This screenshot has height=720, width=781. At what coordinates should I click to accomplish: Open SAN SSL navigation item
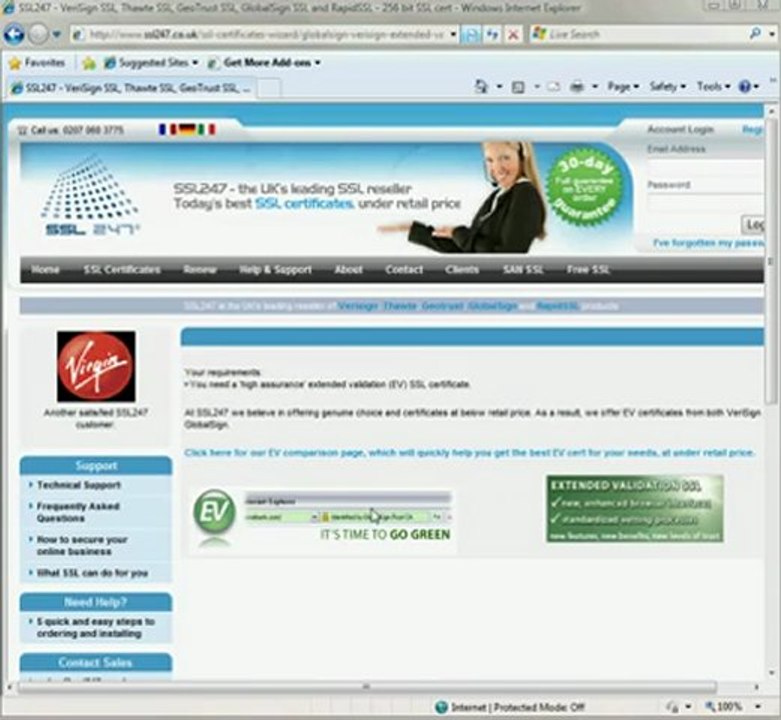(x=523, y=269)
